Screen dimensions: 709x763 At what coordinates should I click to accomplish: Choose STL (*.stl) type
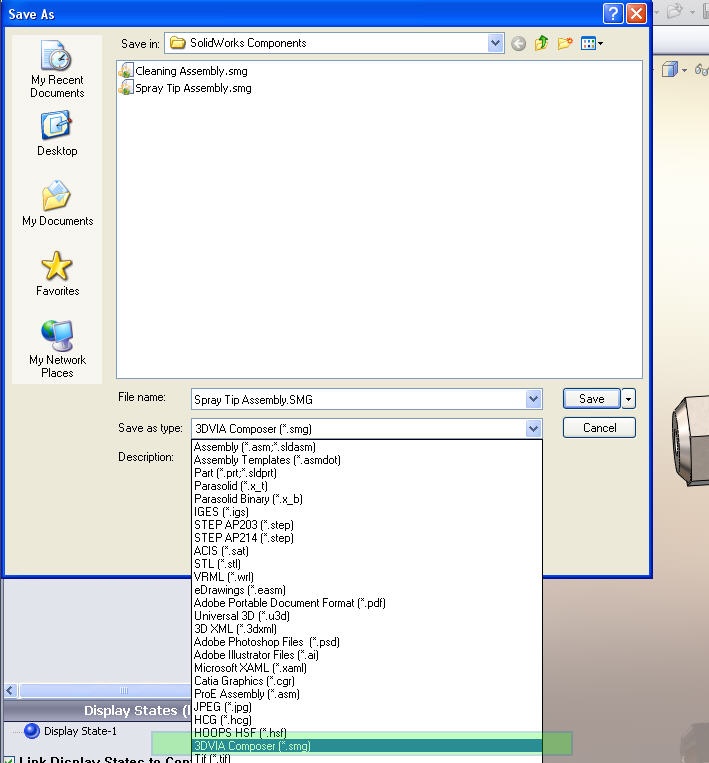pos(366,564)
